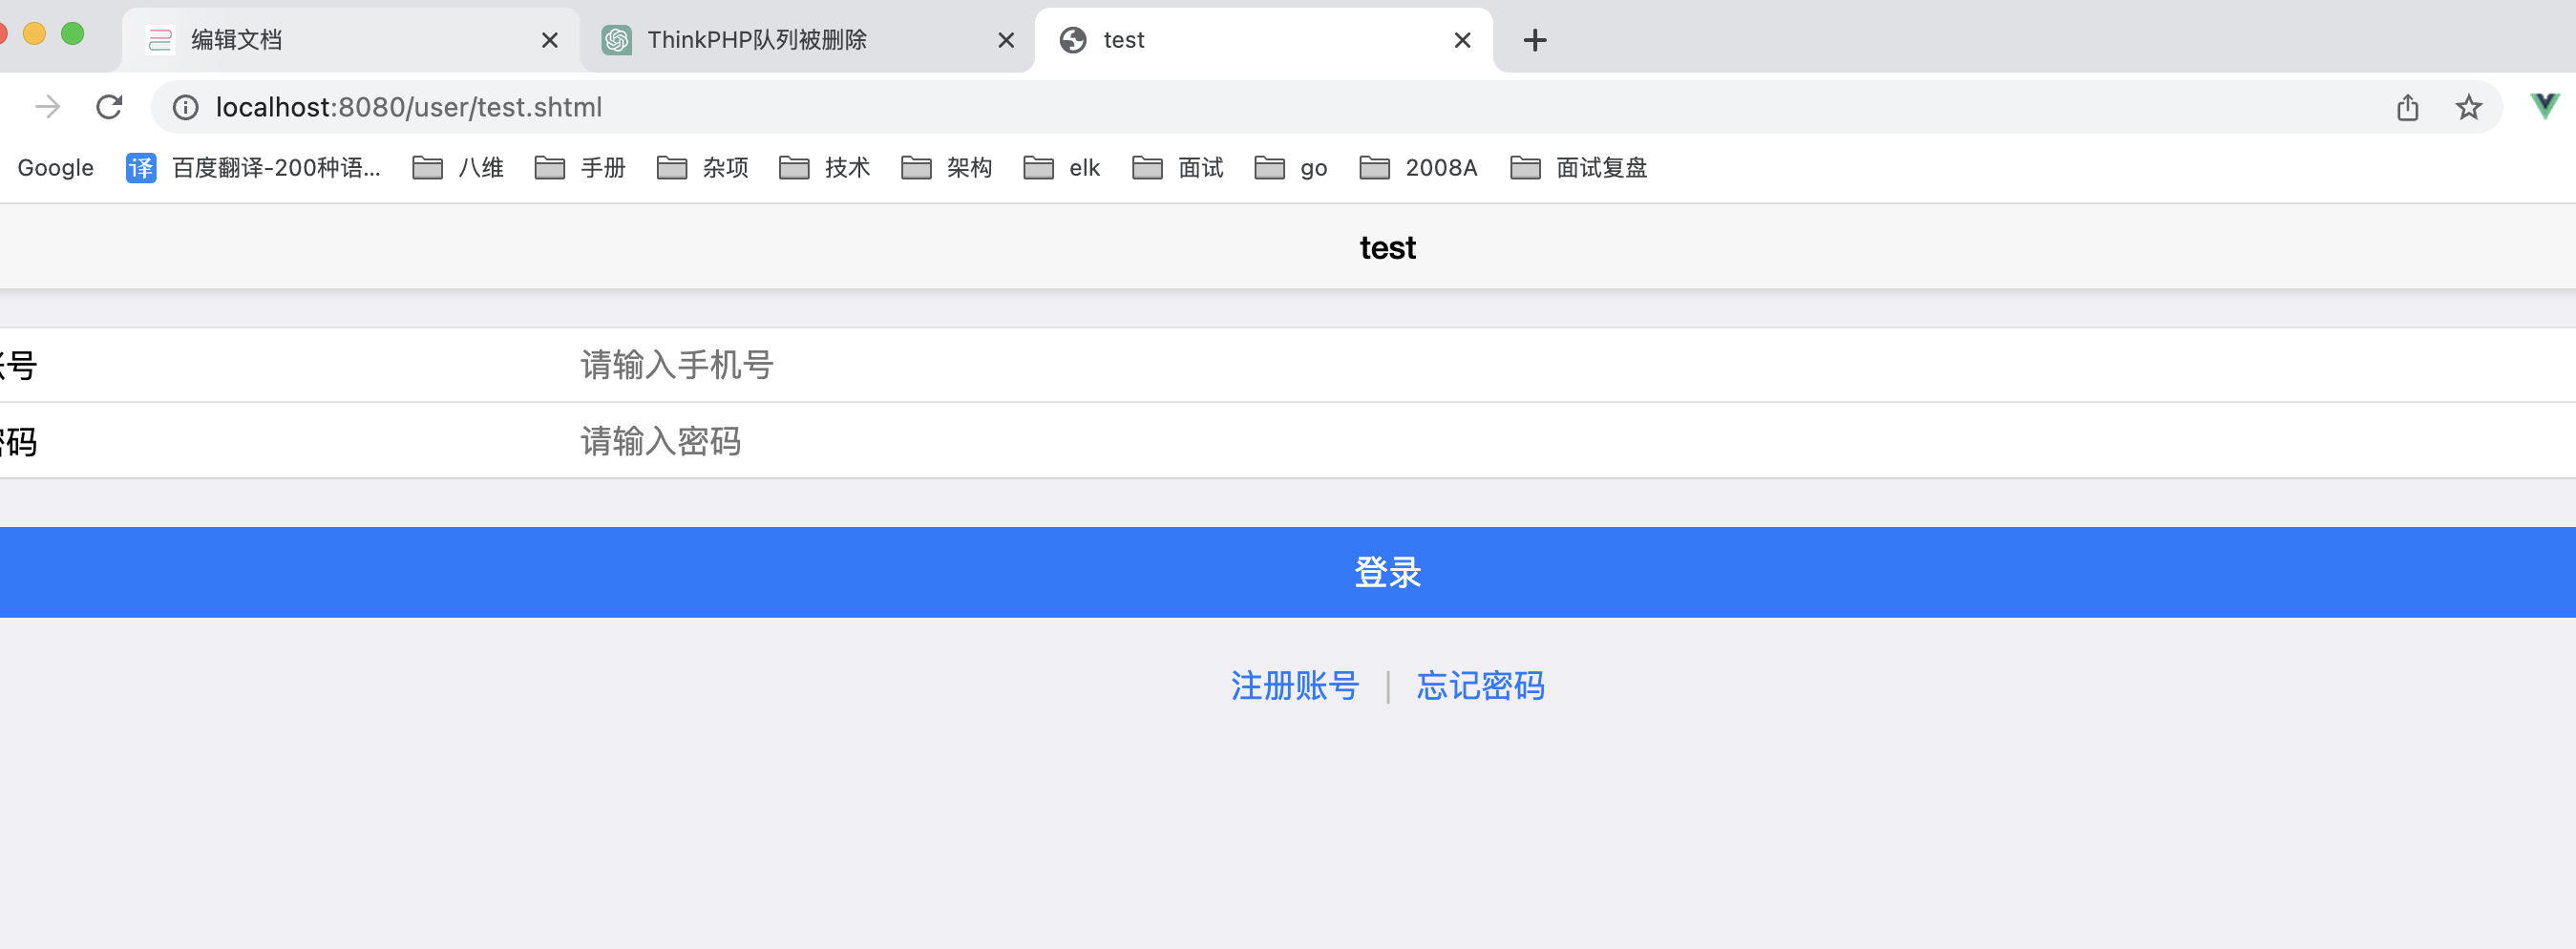Minimize the window with the yellow button
The height and width of the screenshot is (949, 2576).
point(34,34)
